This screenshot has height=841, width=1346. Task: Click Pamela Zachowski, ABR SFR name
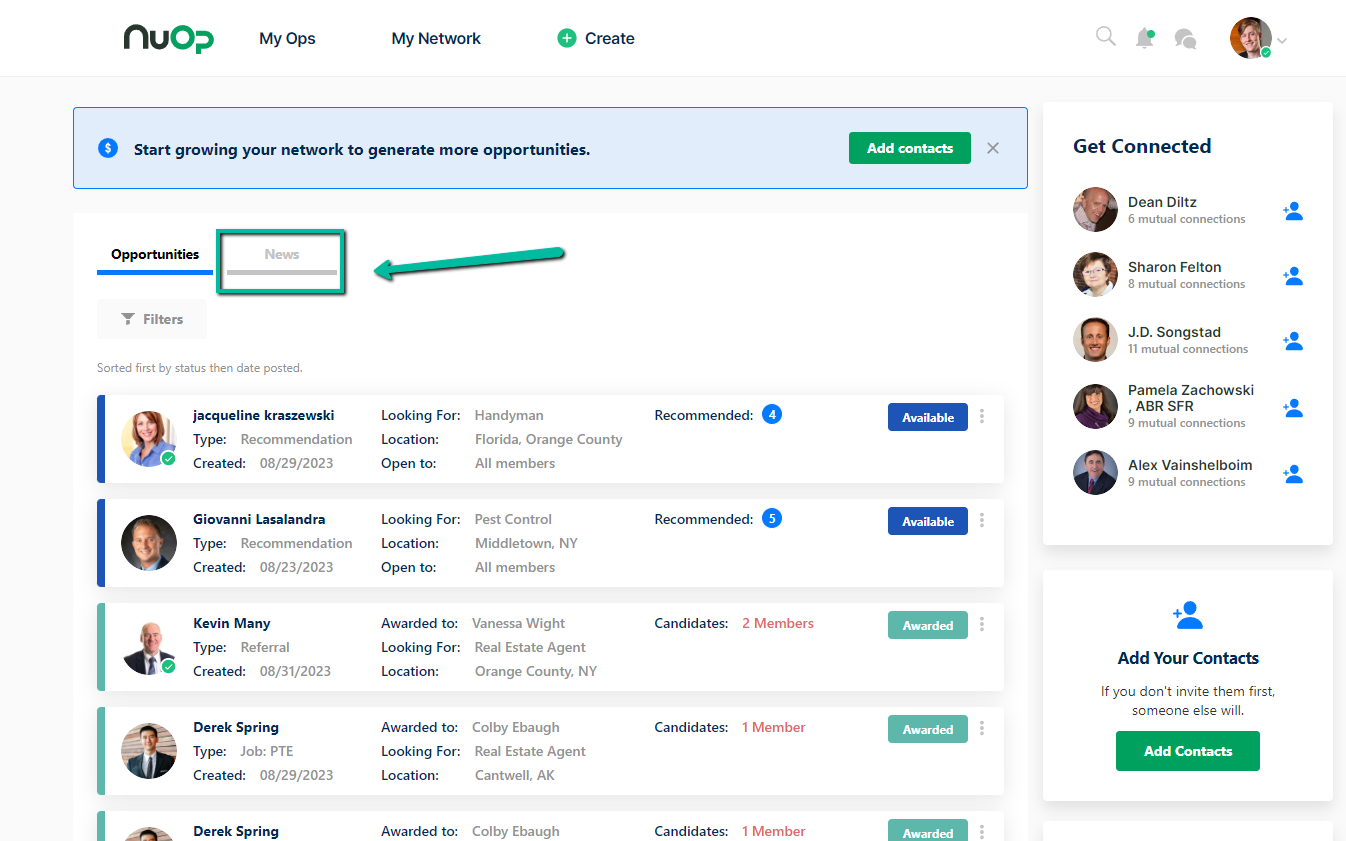[1191, 398]
